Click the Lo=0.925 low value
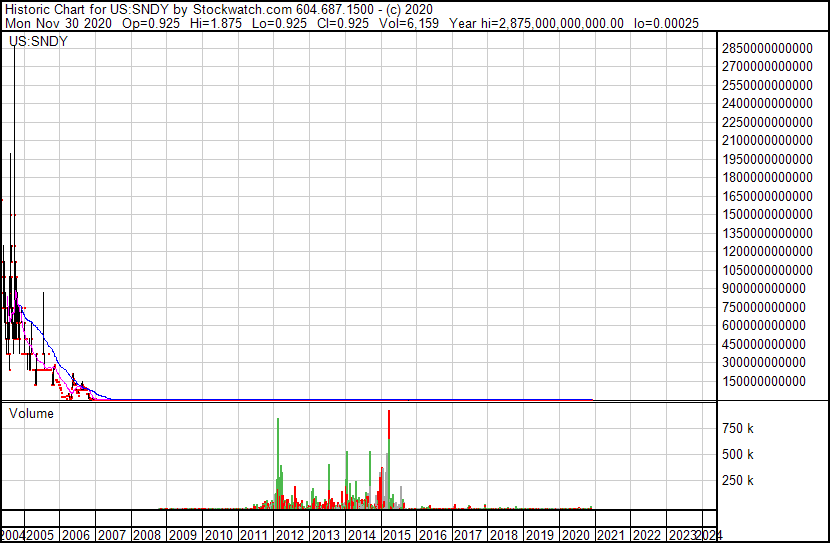Viewport: 830px width, 543px height. (279, 23)
